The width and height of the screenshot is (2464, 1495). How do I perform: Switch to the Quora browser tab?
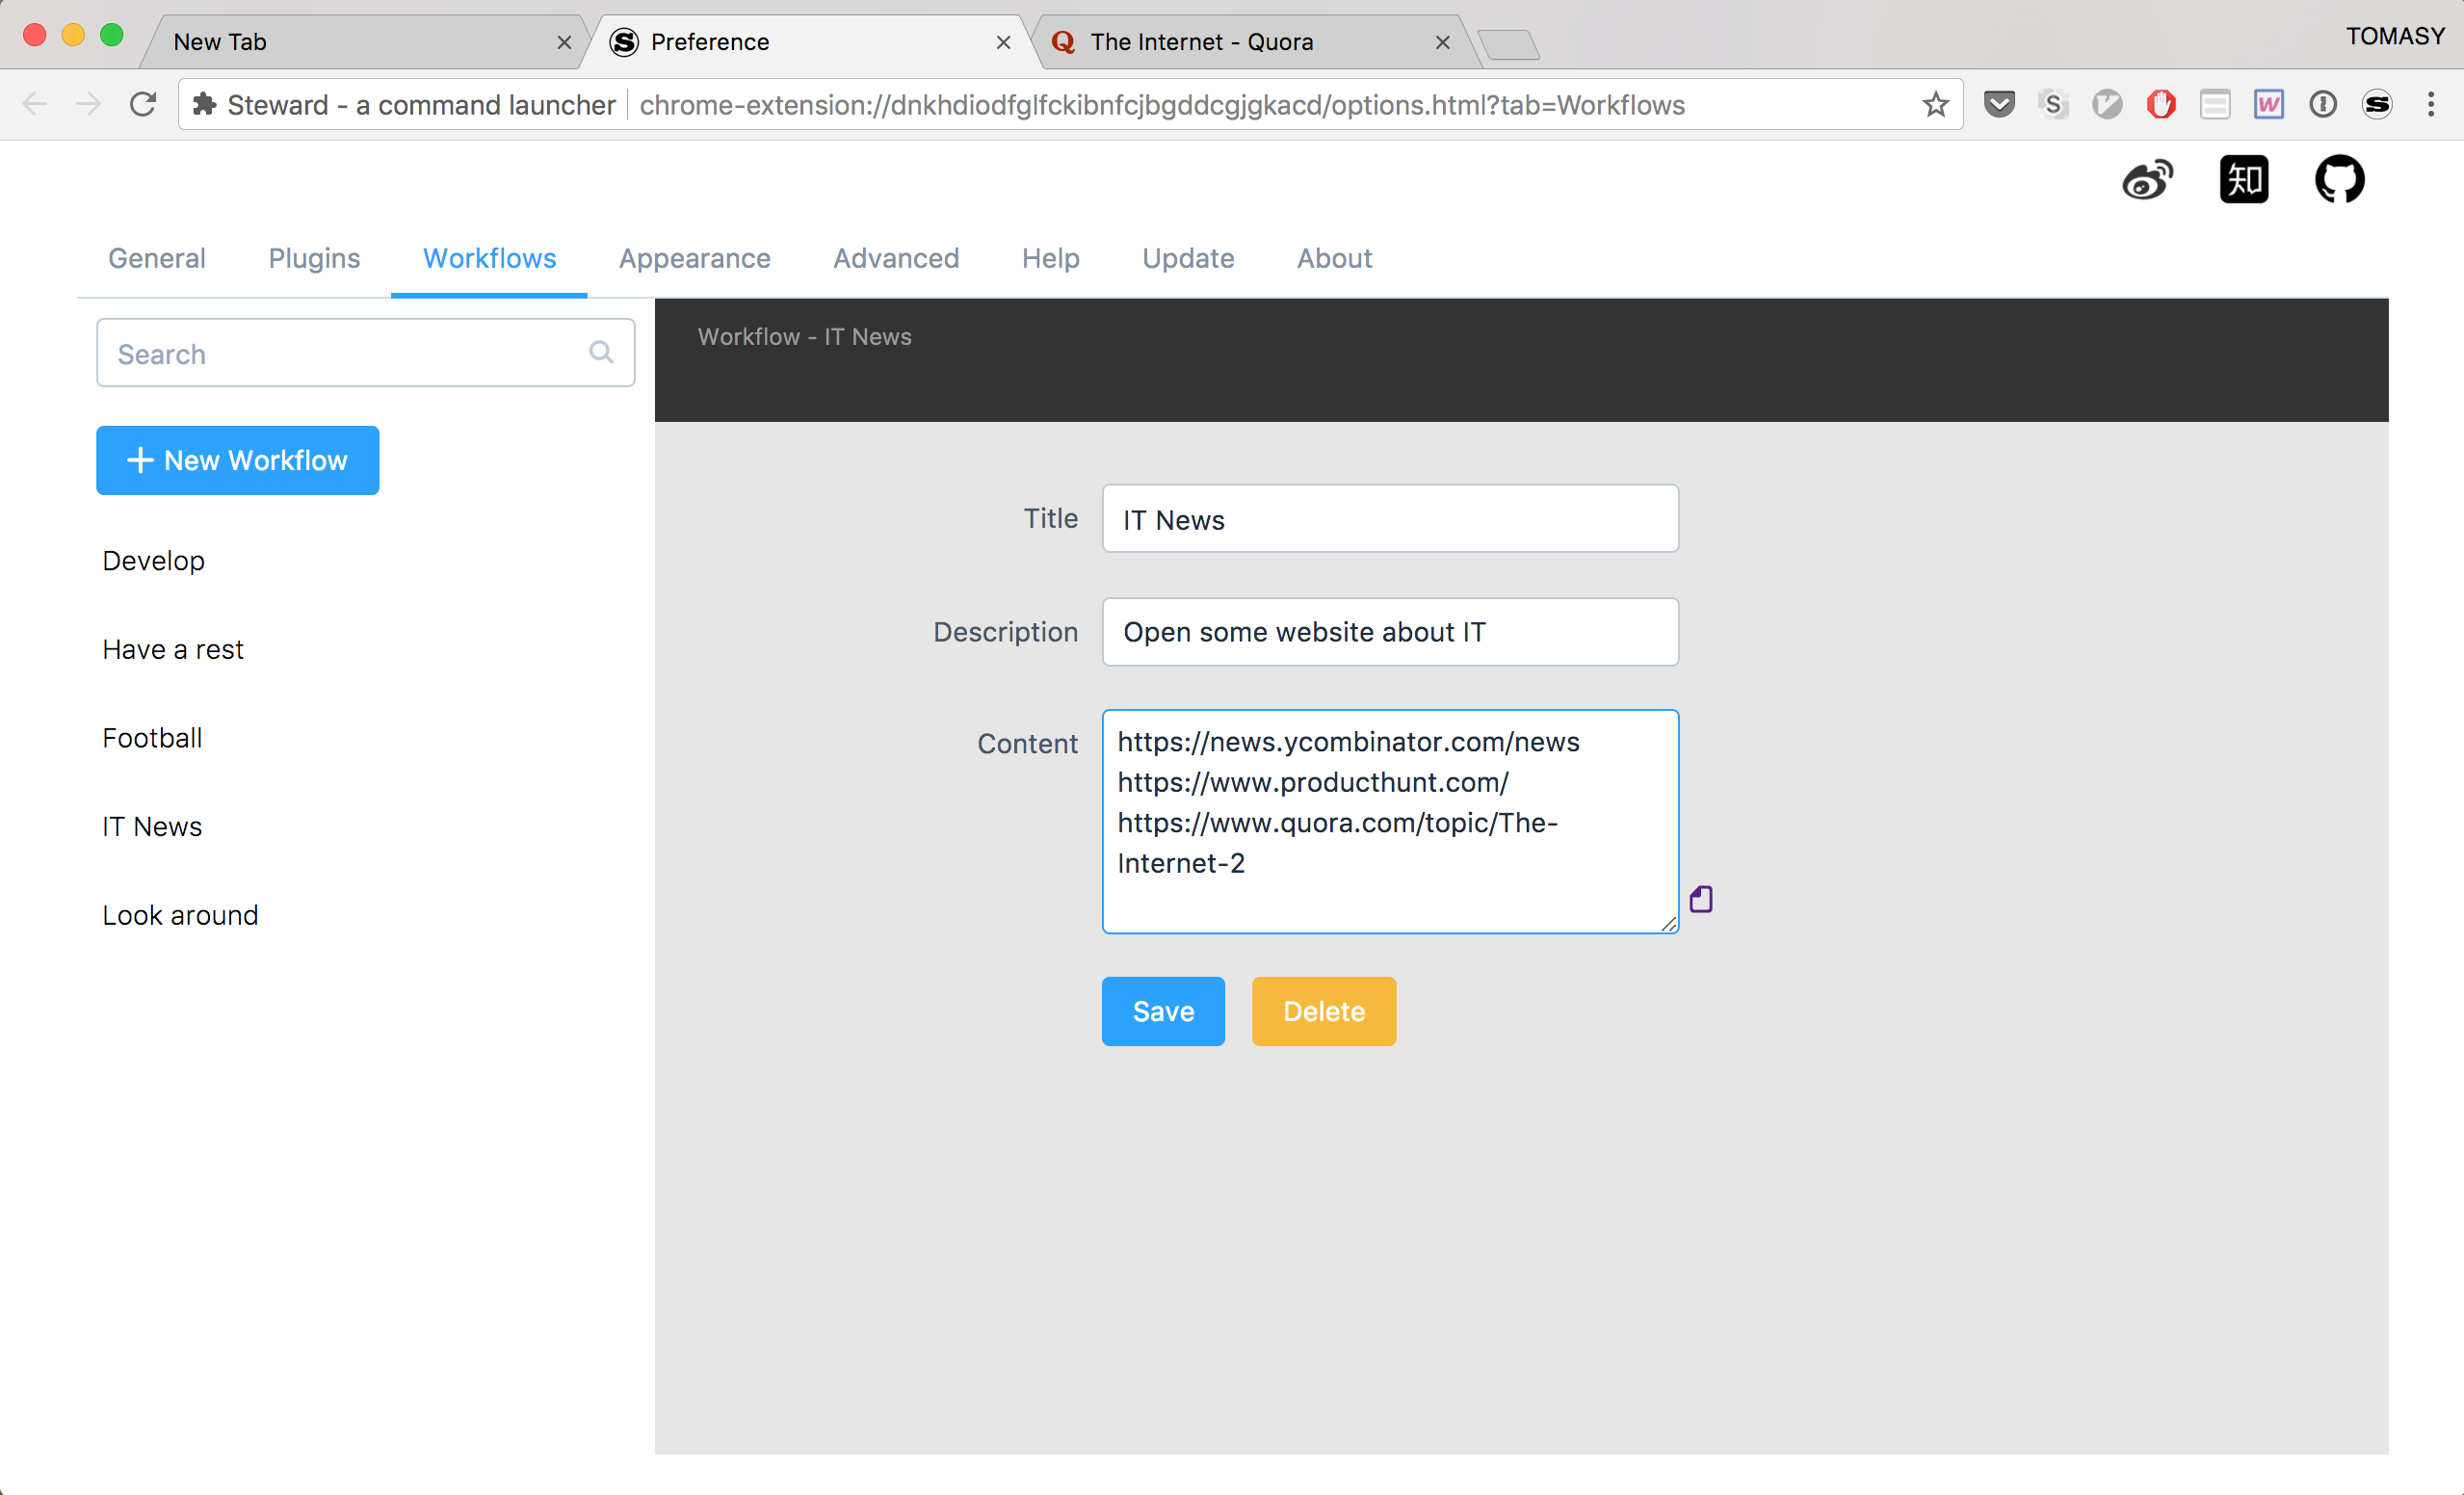[x=1201, y=42]
